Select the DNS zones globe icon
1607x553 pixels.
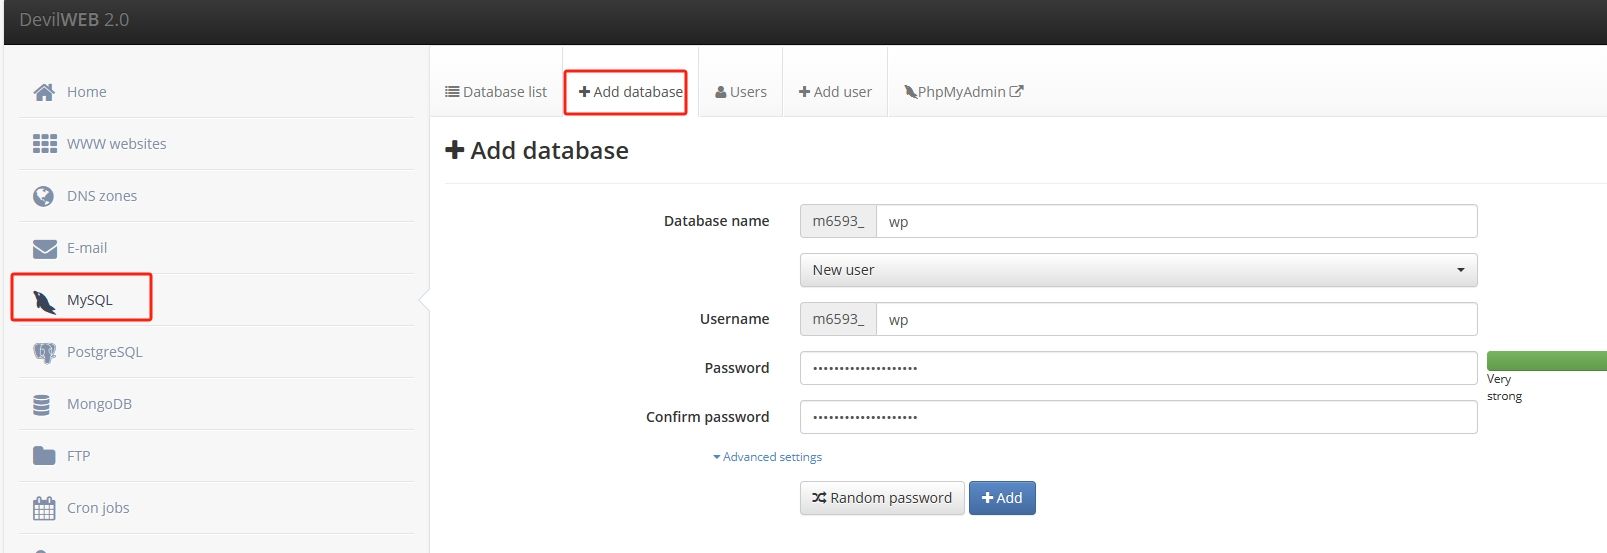[x=43, y=196]
